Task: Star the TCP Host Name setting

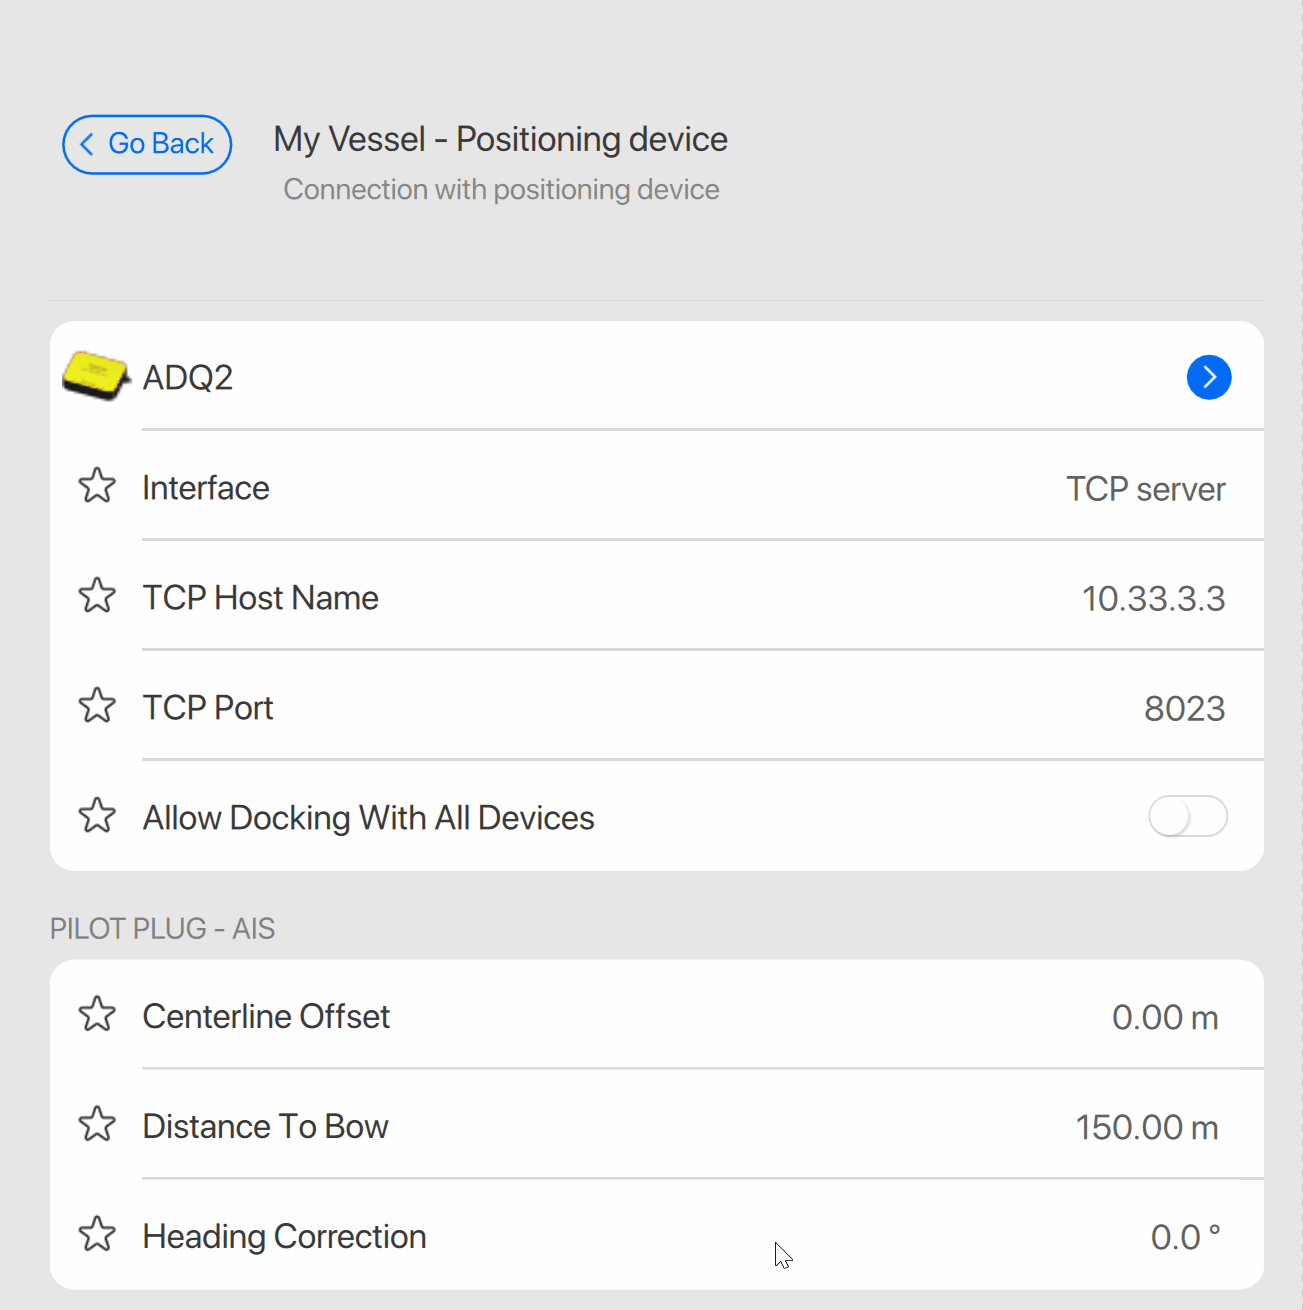Action: pos(97,596)
